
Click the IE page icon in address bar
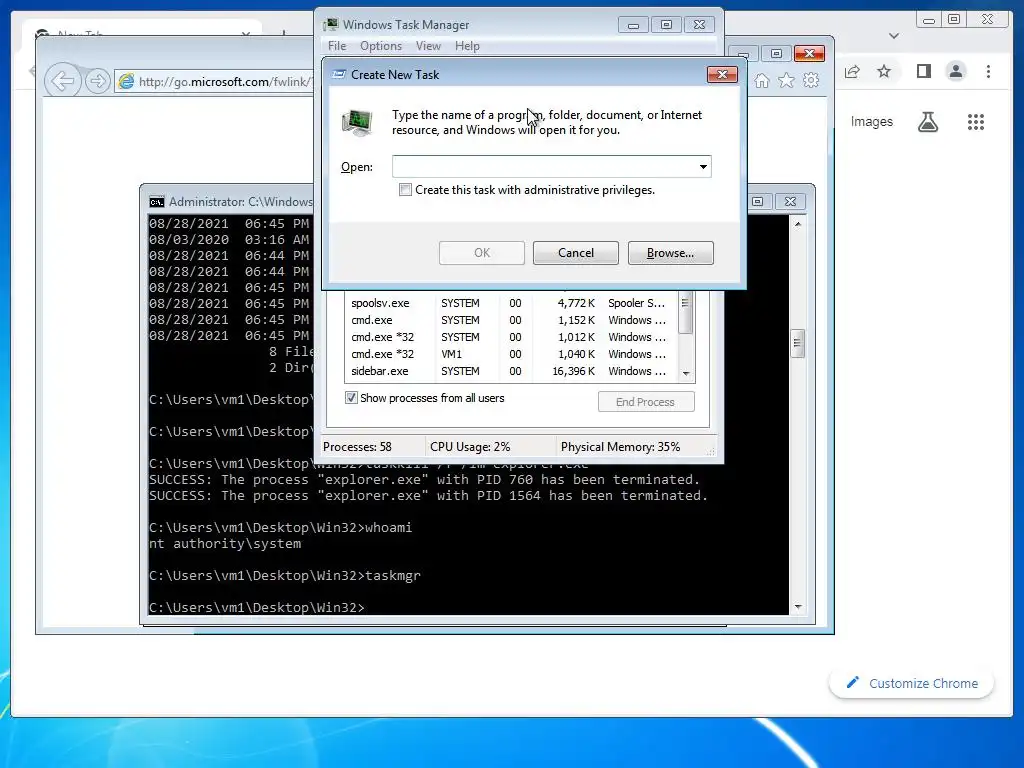click(x=126, y=81)
